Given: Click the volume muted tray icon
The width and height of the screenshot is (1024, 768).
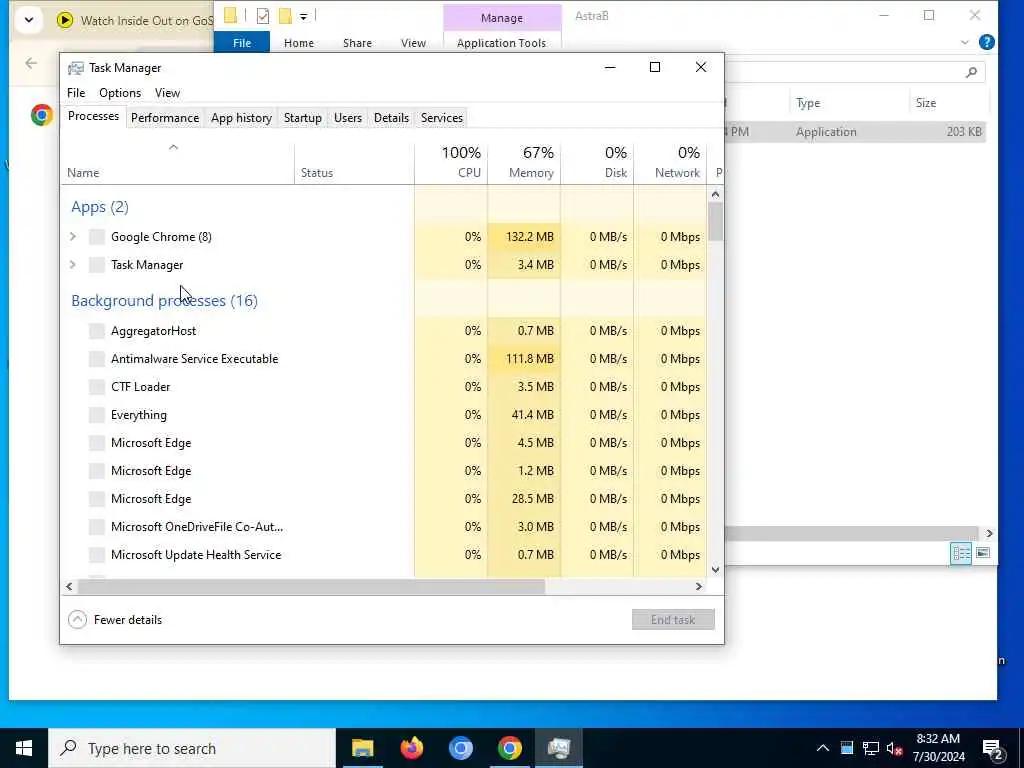Looking at the screenshot, I should click(x=894, y=748).
